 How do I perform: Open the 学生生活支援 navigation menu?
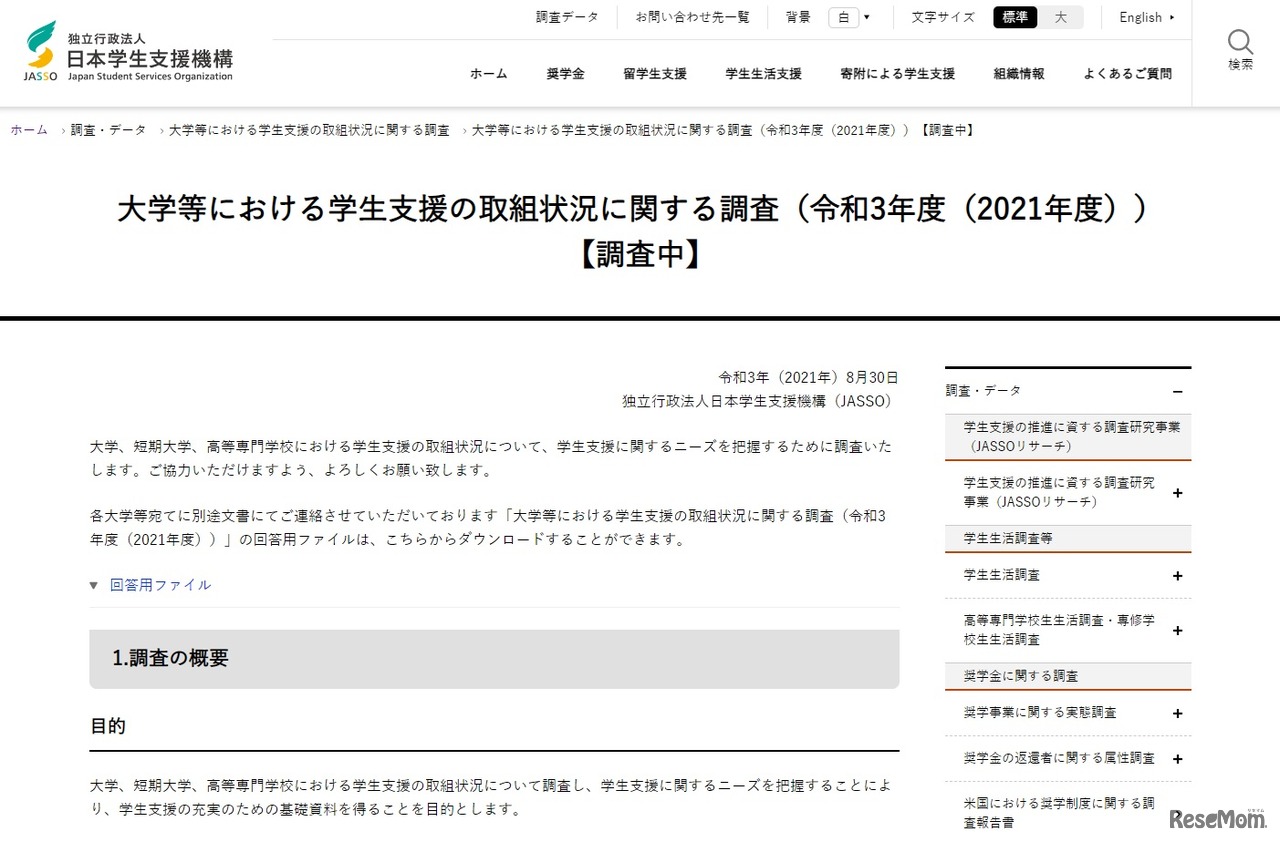tap(763, 73)
